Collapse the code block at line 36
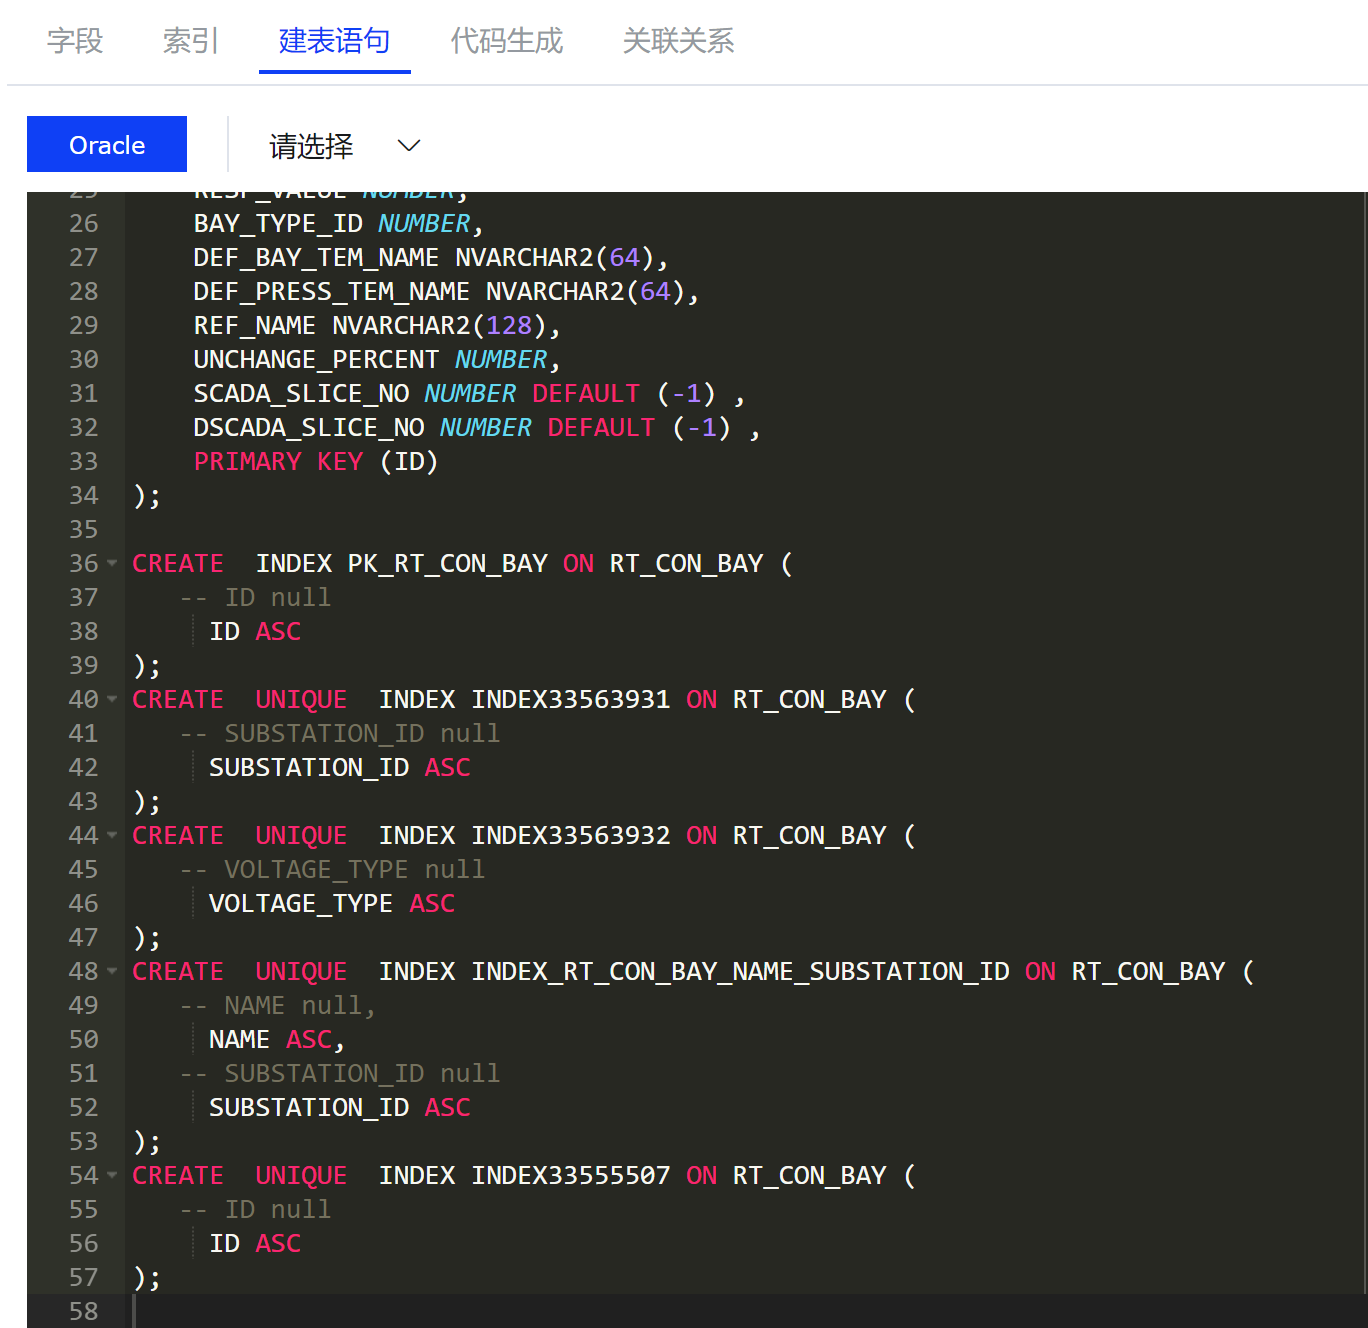The image size is (1368, 1328). (x=112, y=564)
